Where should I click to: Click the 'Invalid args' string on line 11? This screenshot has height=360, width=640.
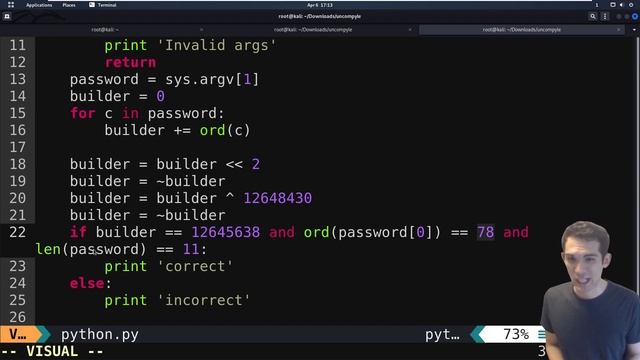point(216,45)
